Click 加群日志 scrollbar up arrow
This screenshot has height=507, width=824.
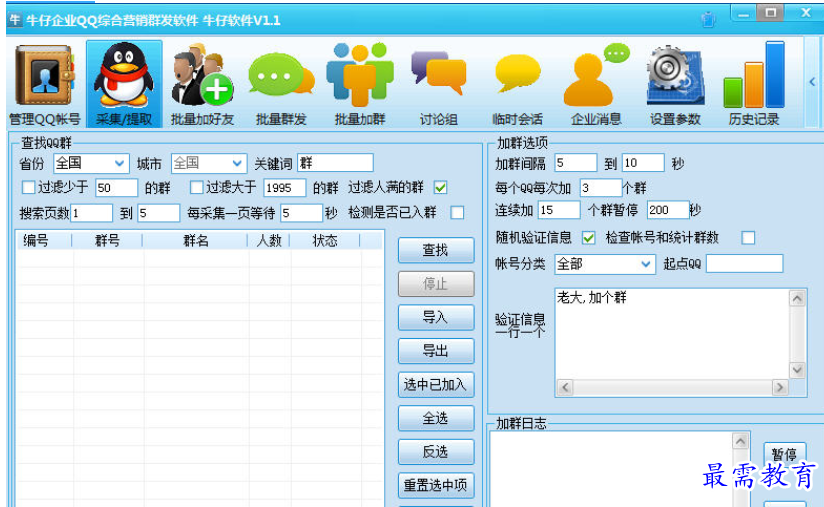click(x=740, y=441)
